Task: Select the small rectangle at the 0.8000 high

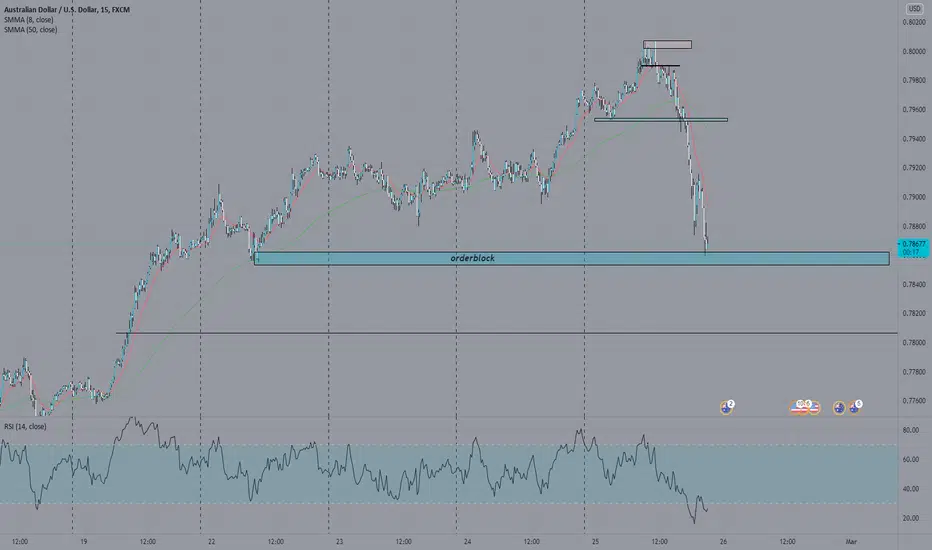Action: pyautogui.click(x=667, y=45)
